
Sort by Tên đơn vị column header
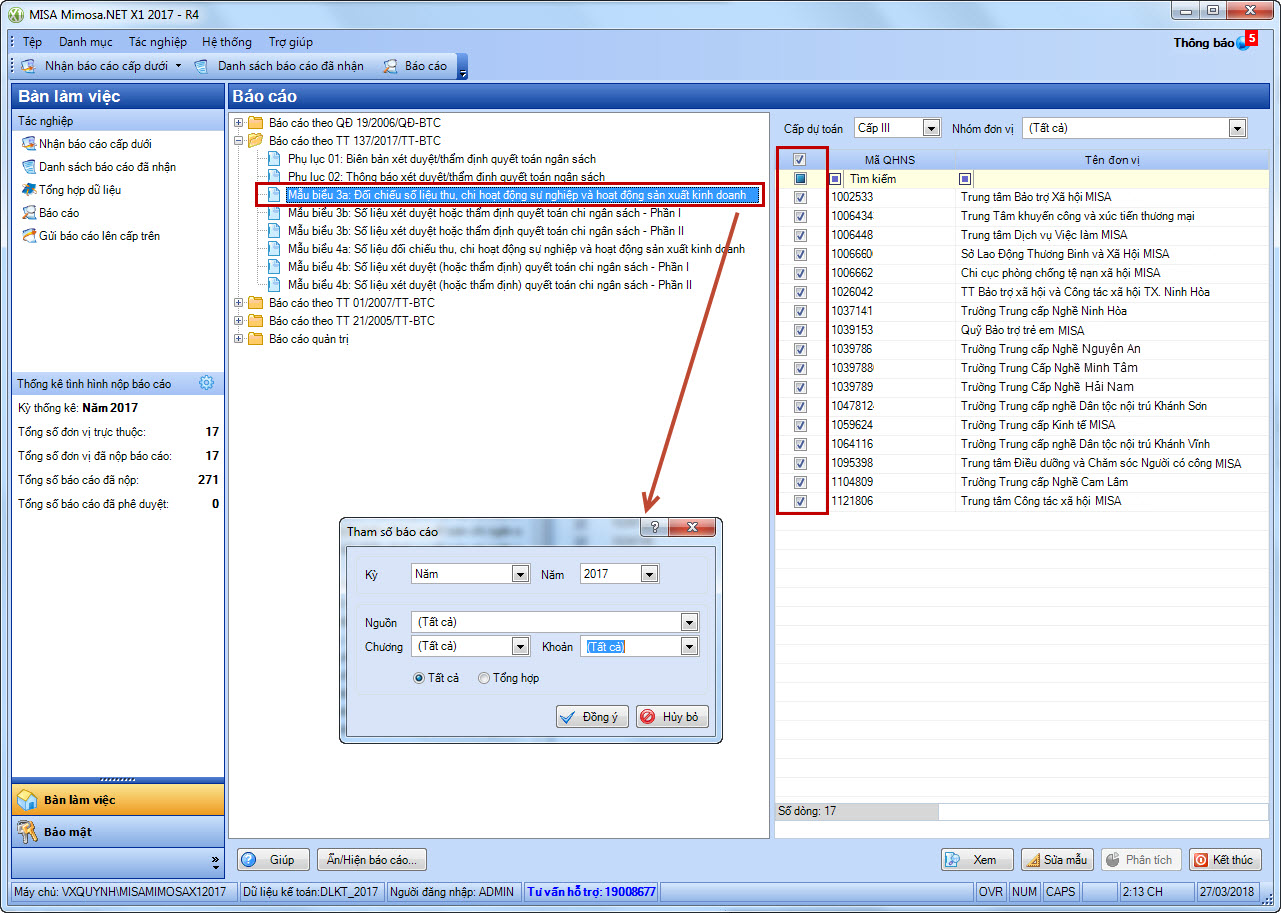coord(1112,160)
